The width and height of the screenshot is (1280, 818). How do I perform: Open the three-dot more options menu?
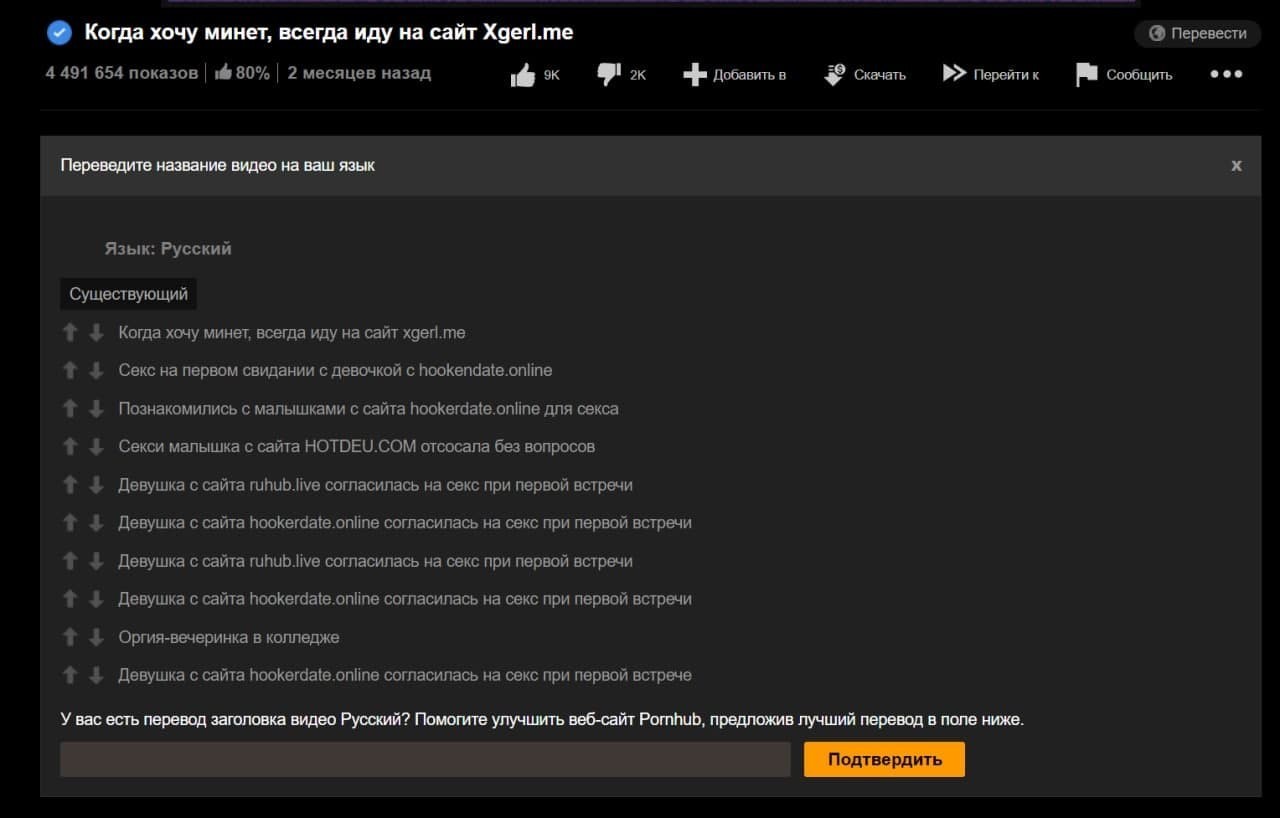(x=1226, y=74)
